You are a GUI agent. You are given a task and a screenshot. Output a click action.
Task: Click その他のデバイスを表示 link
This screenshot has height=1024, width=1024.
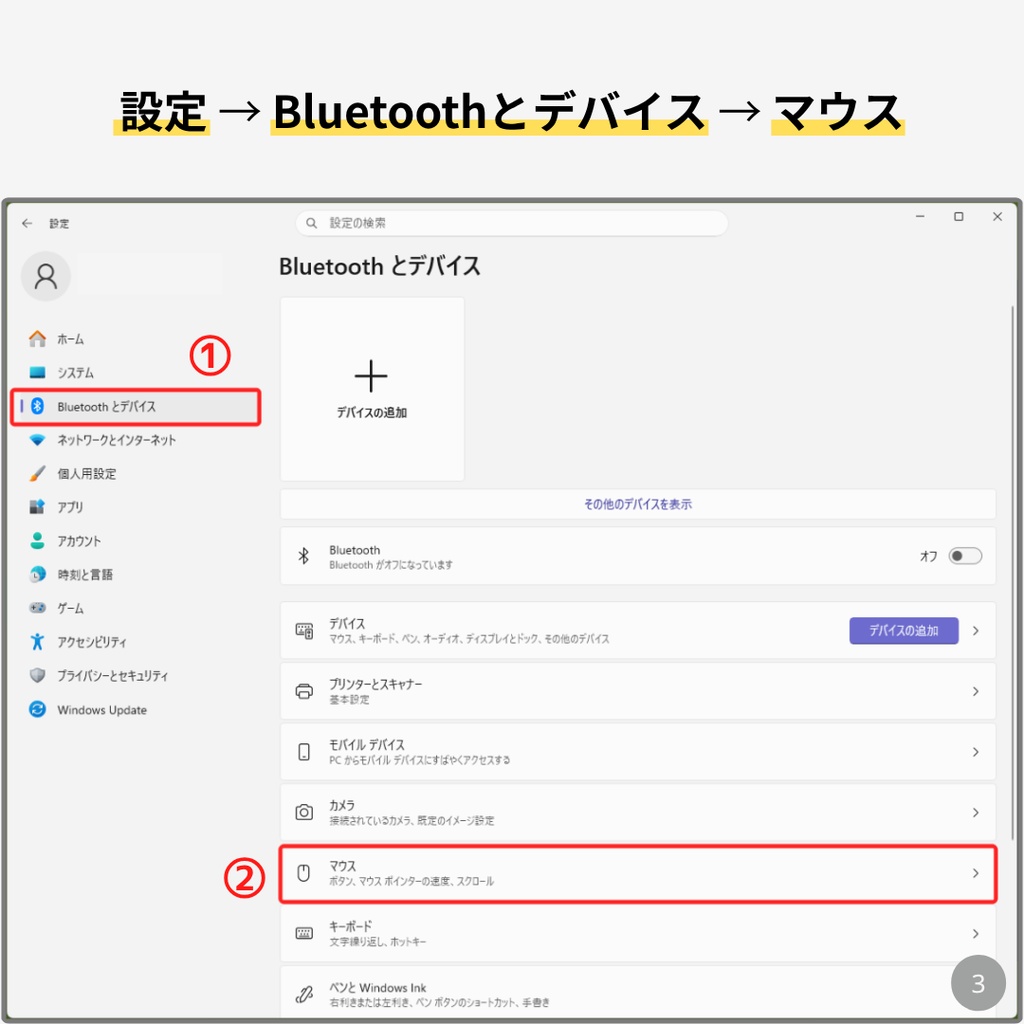[x=638, y=504]
